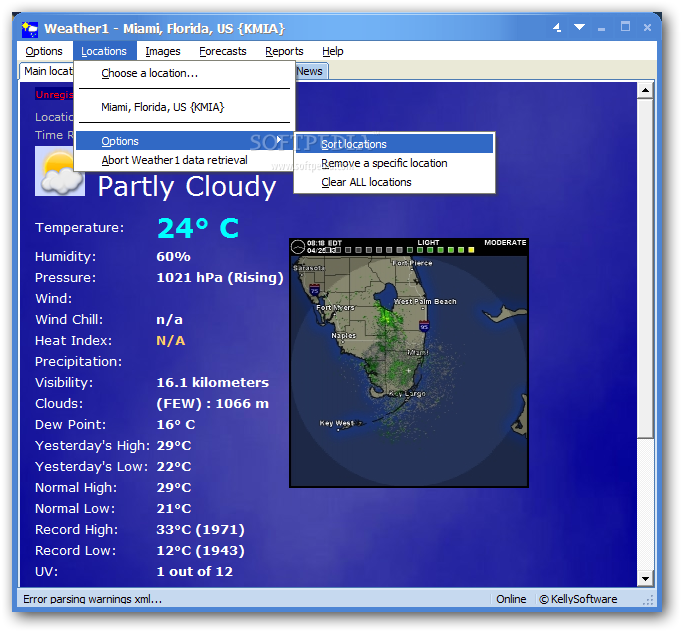Click the 'Partly Cloudy' condition text
This screenshot has width=682, height=632.
(x=187, y=187)
